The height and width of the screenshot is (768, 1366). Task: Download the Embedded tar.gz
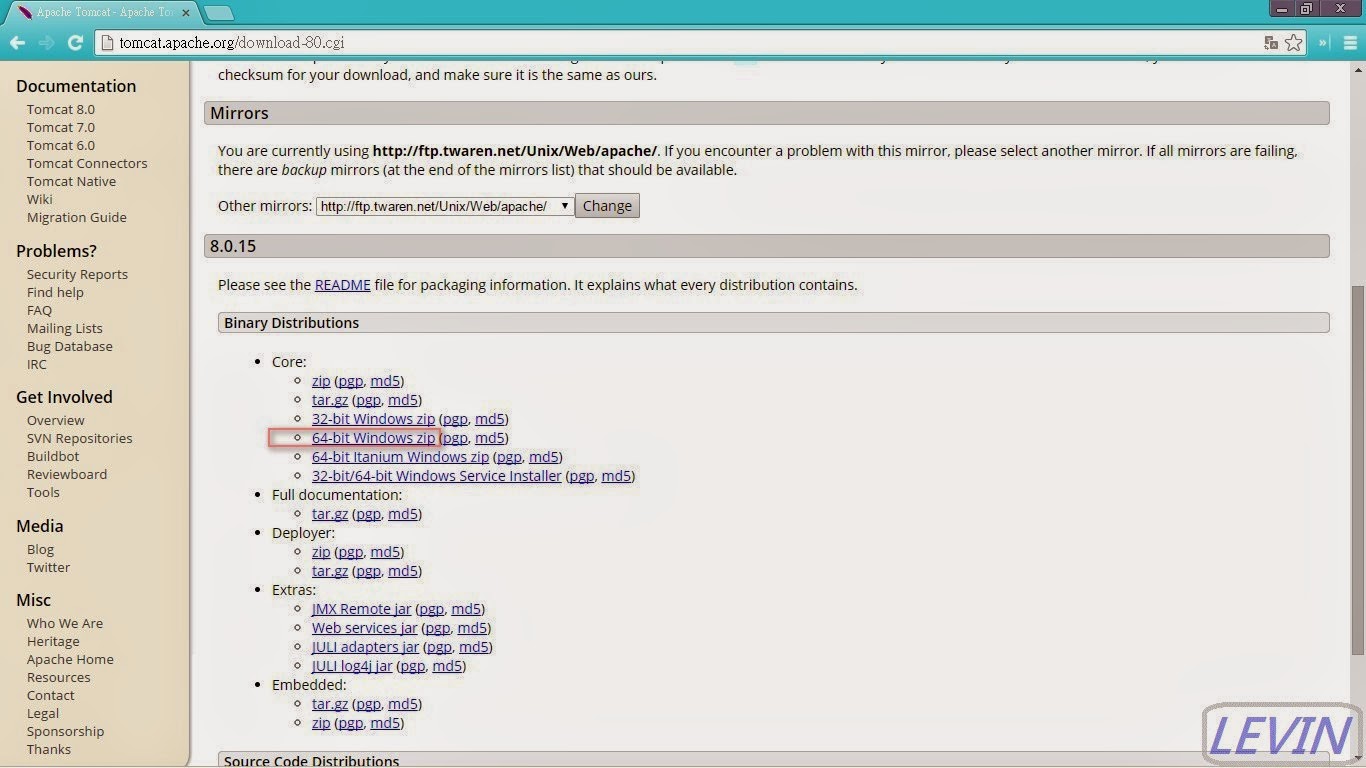(x=330, y=704)
